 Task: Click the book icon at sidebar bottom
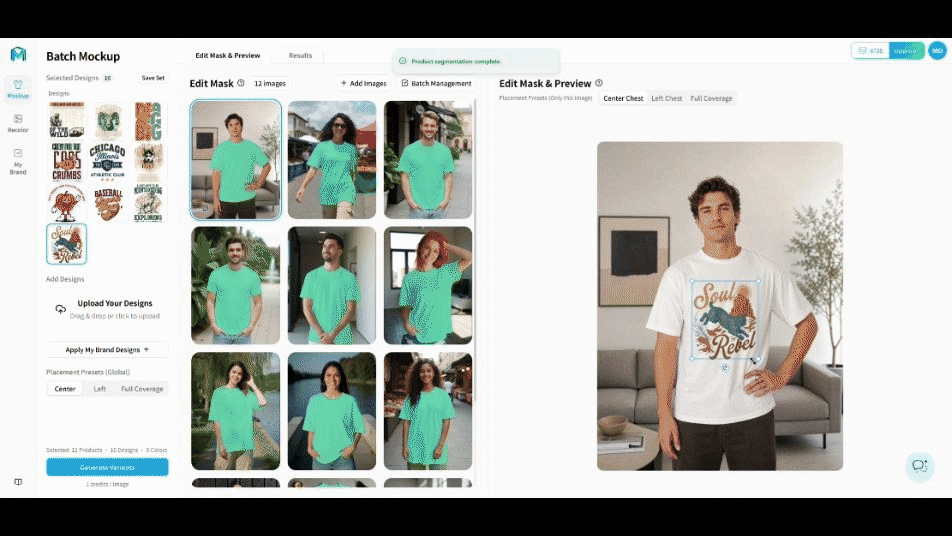(x=18, y=482)
